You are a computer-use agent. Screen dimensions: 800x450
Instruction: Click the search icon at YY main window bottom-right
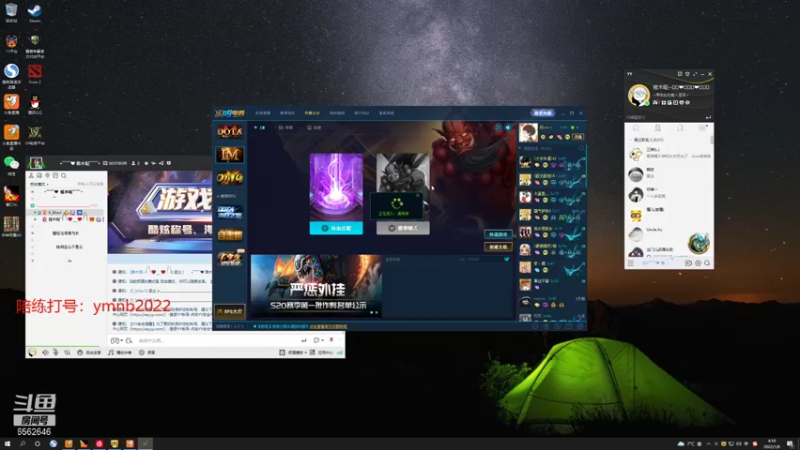point(707,263)
